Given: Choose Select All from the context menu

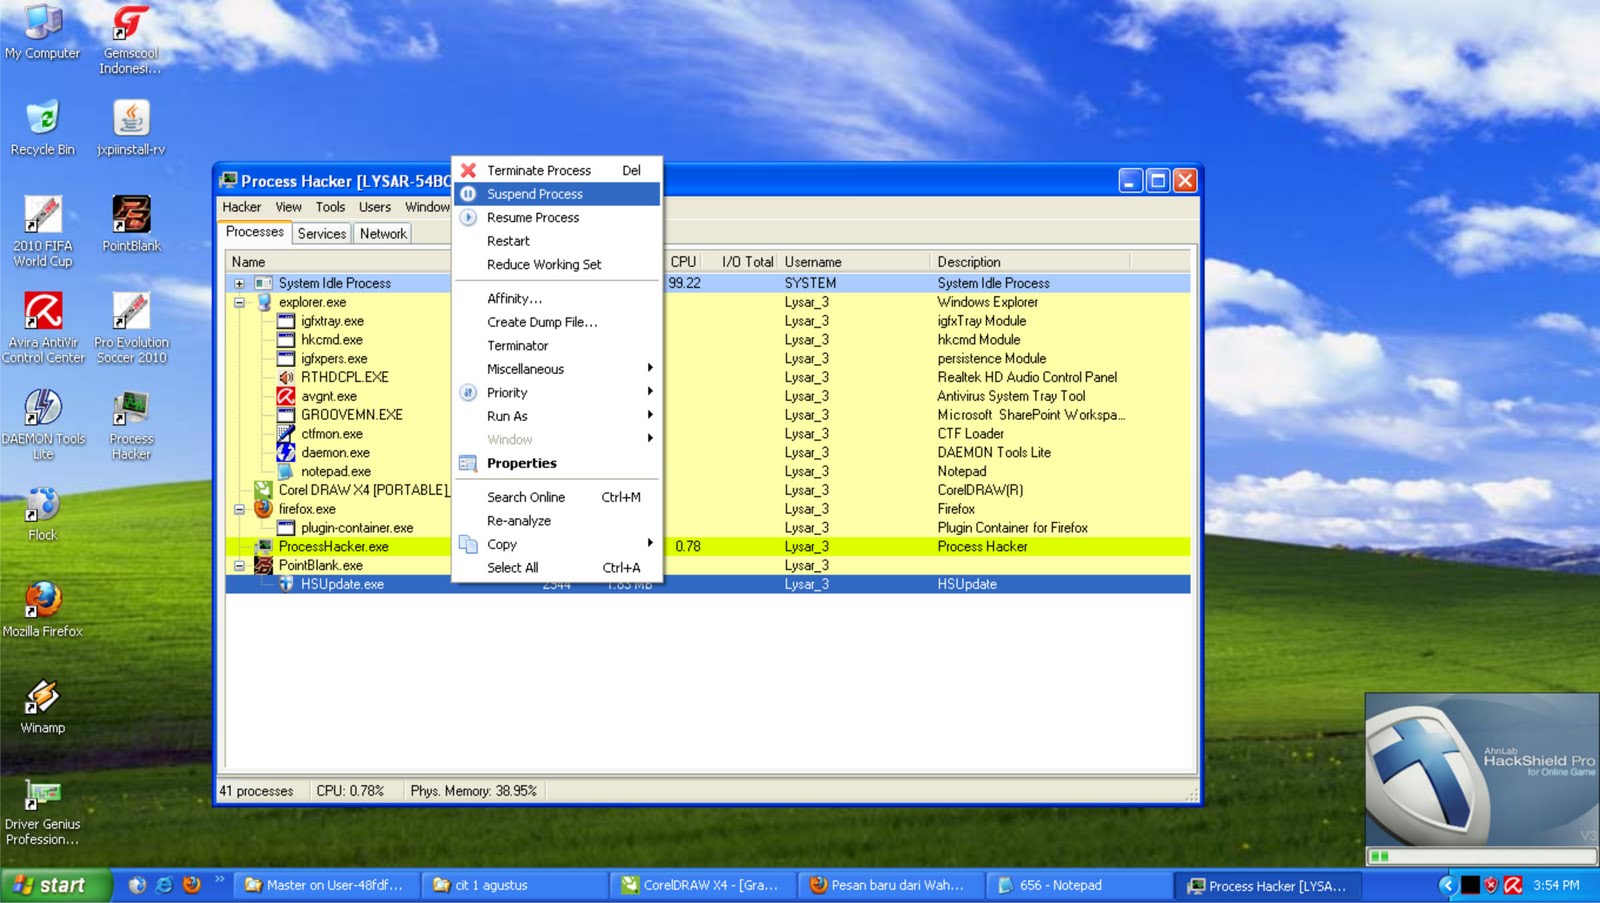Looking at the screenshot, I should coord(557,567).
